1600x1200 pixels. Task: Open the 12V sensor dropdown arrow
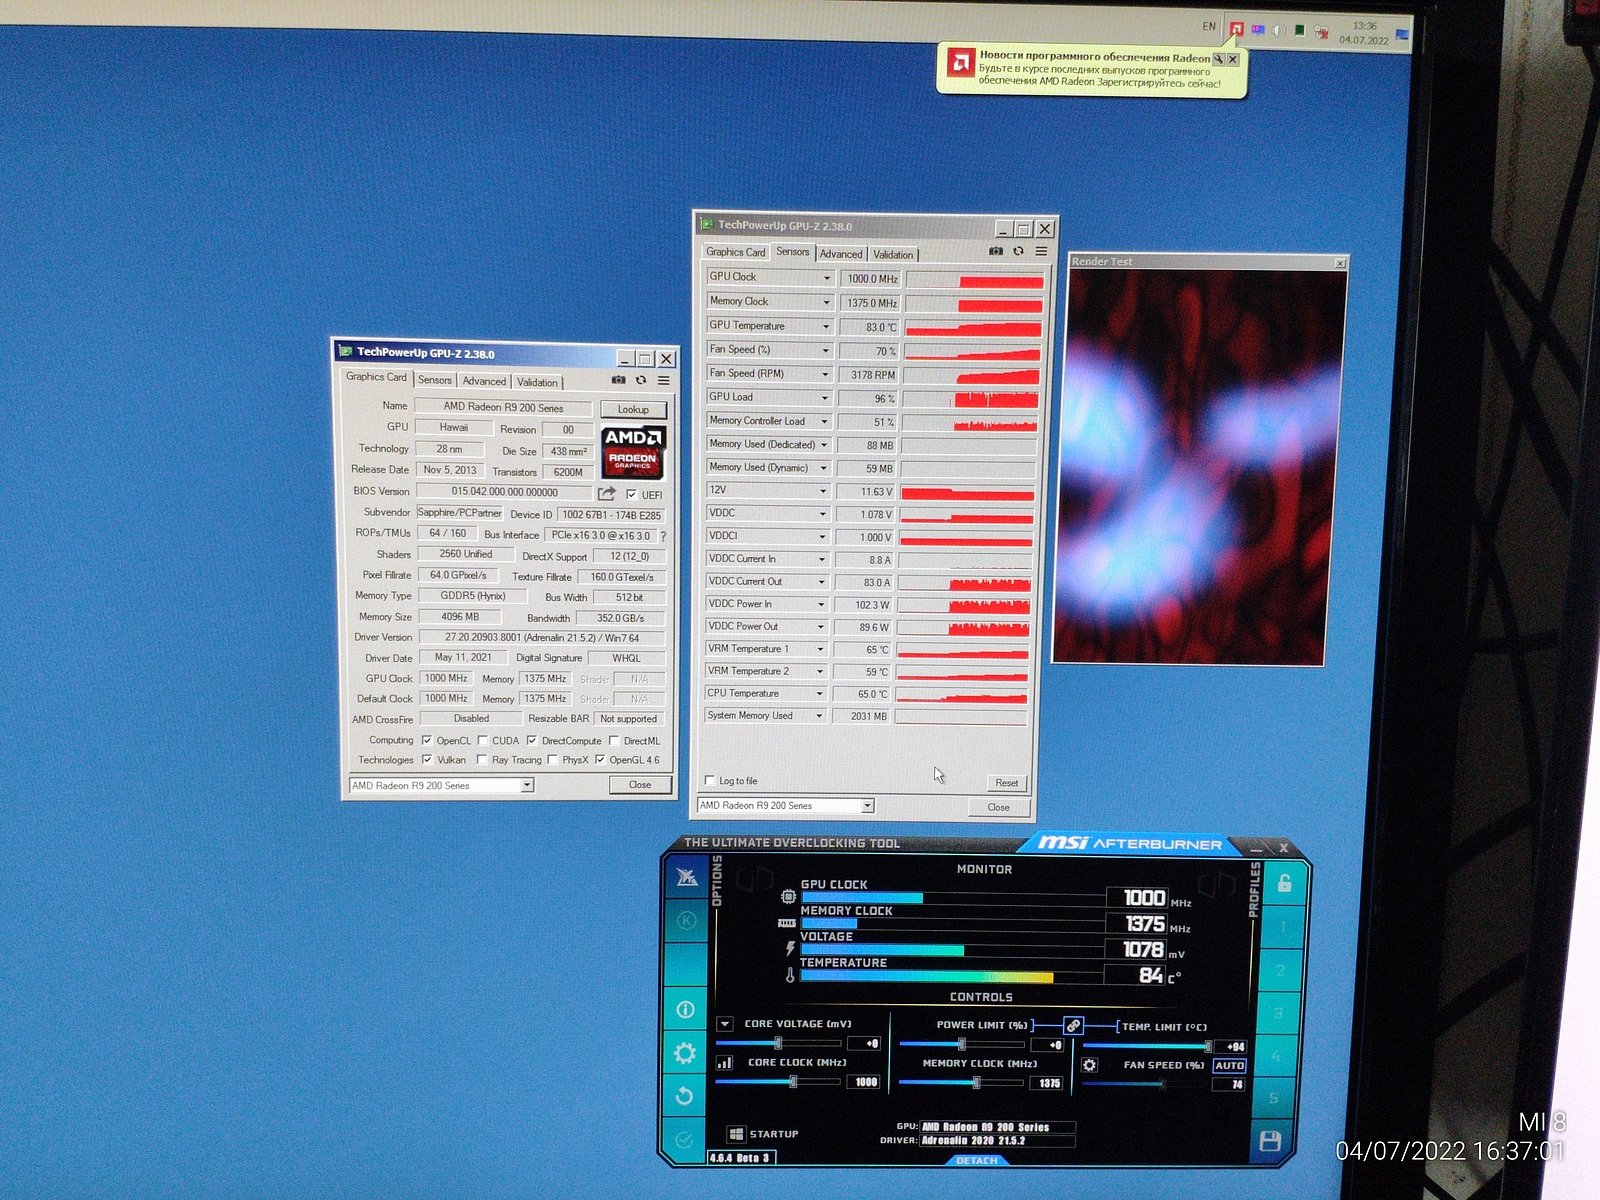pyautogui.click(x=824, y=491)
